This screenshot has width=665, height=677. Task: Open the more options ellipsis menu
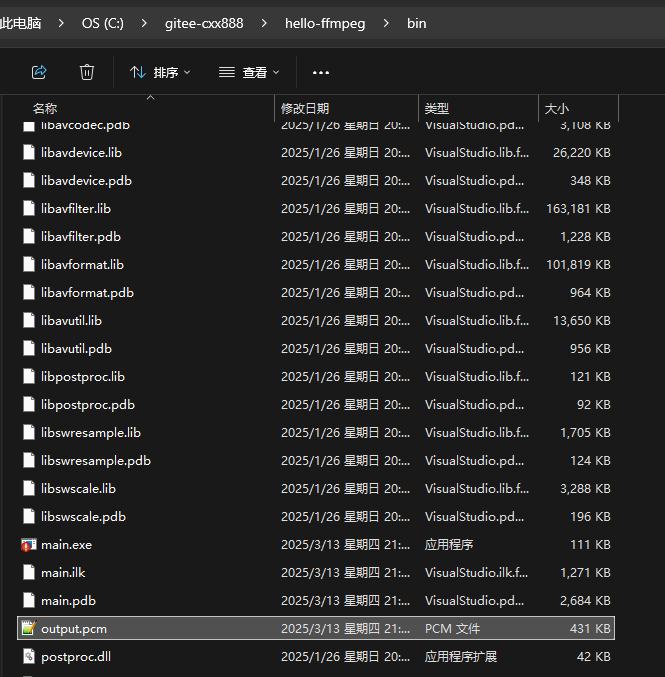[321, 73]
